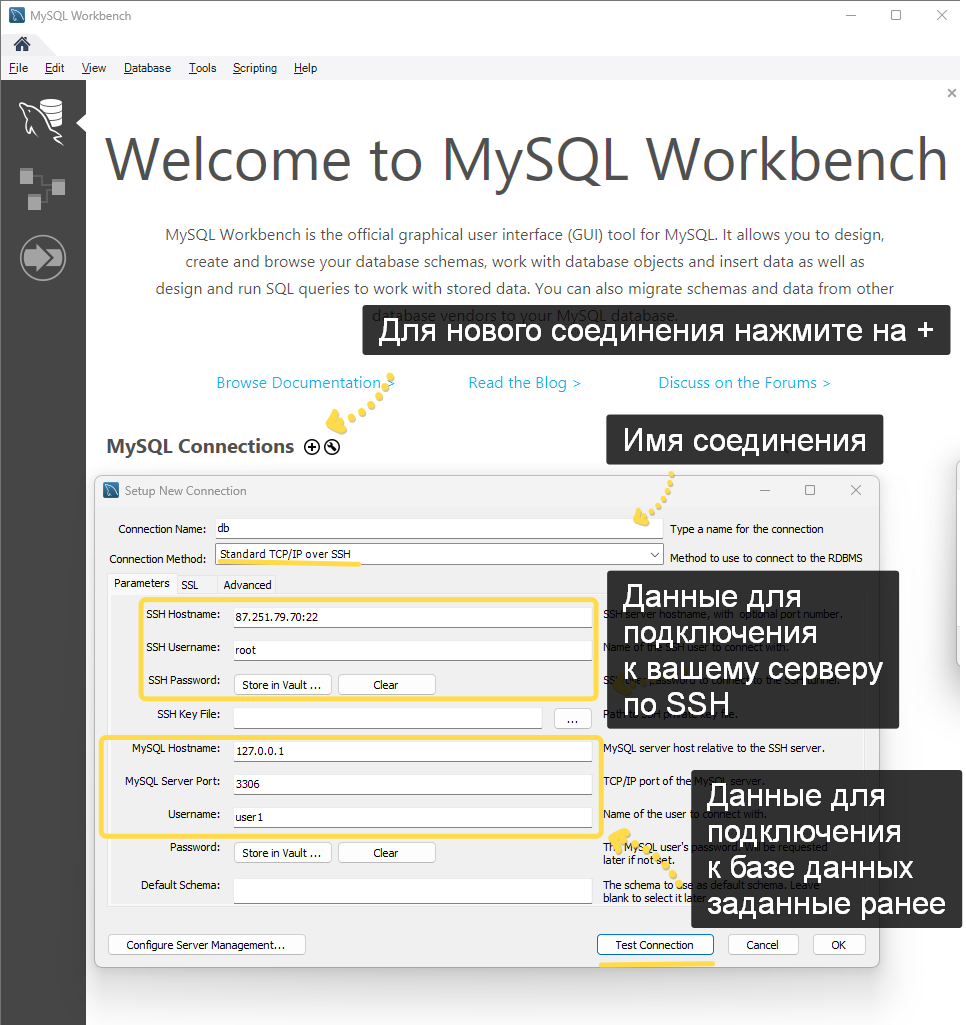Focus the MySQL Username field with user1

click(412, 817)
